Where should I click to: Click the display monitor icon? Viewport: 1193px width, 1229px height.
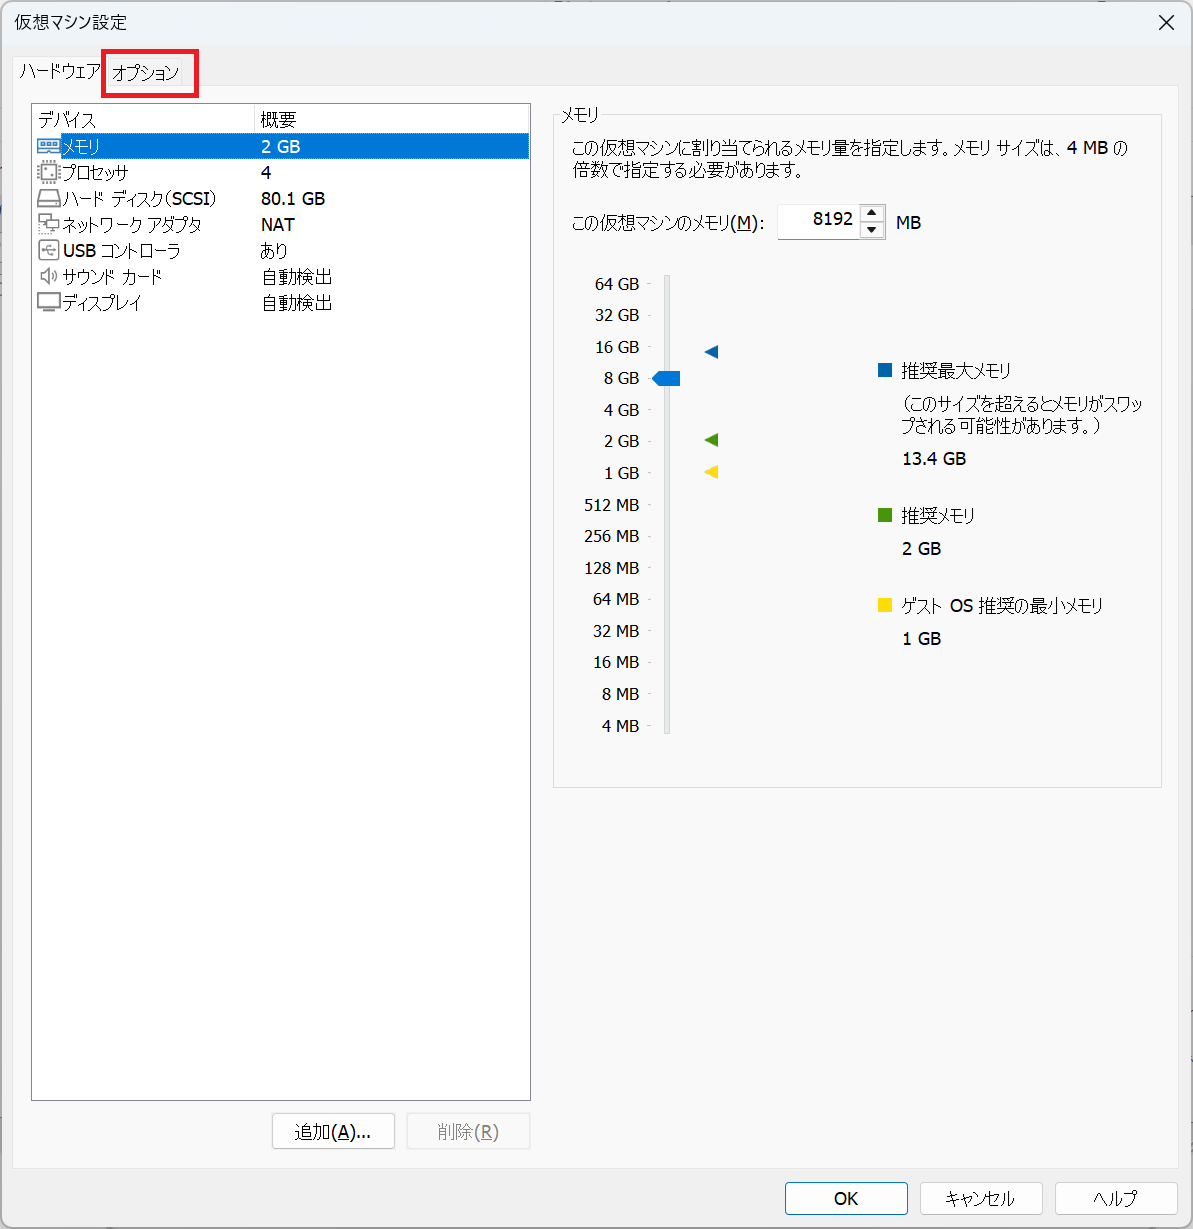(48, 302)
